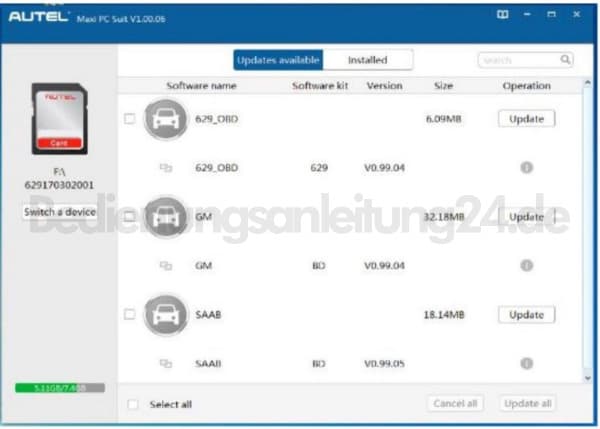
Task: Click the SD card device image
Action: 60,119
